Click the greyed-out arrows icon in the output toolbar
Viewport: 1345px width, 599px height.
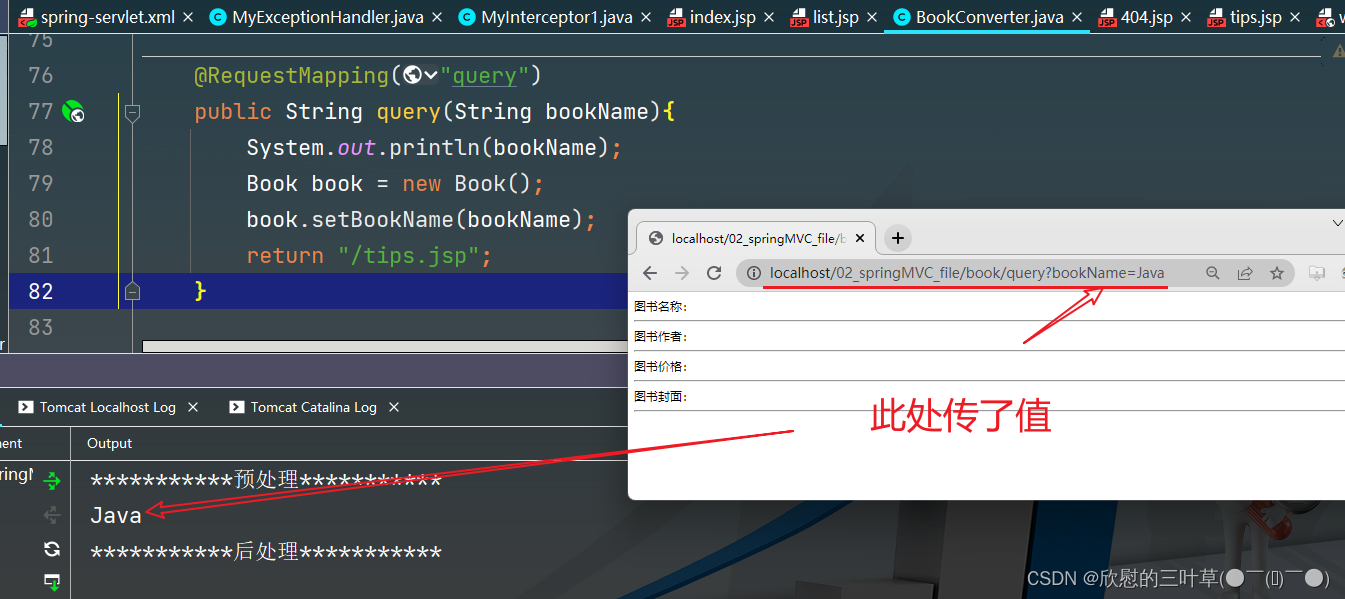click(52, 515)
